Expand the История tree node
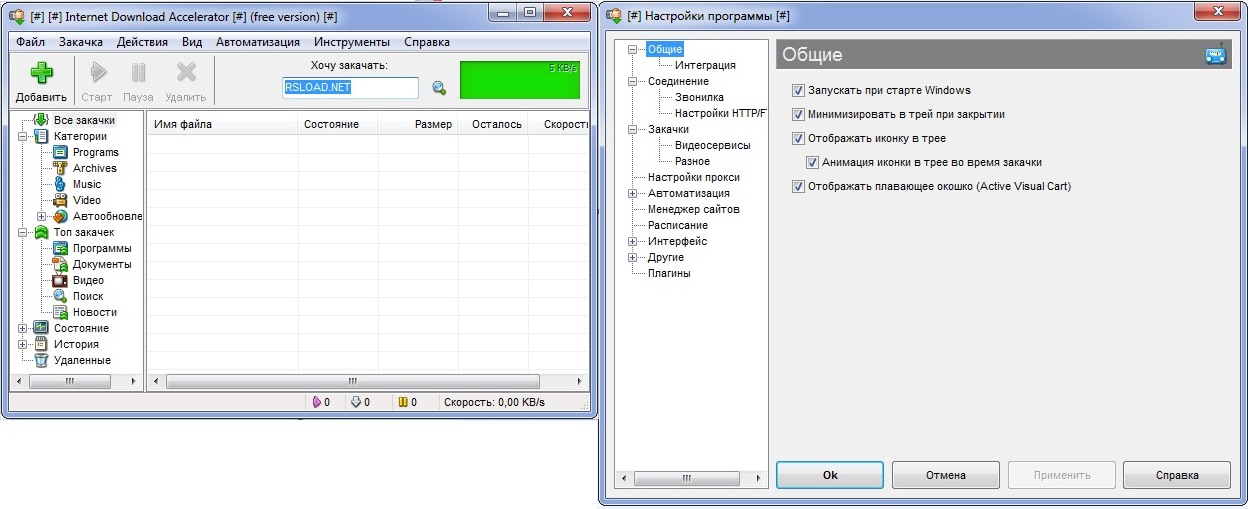This screenshot has width=1248, height=509. 23,344
